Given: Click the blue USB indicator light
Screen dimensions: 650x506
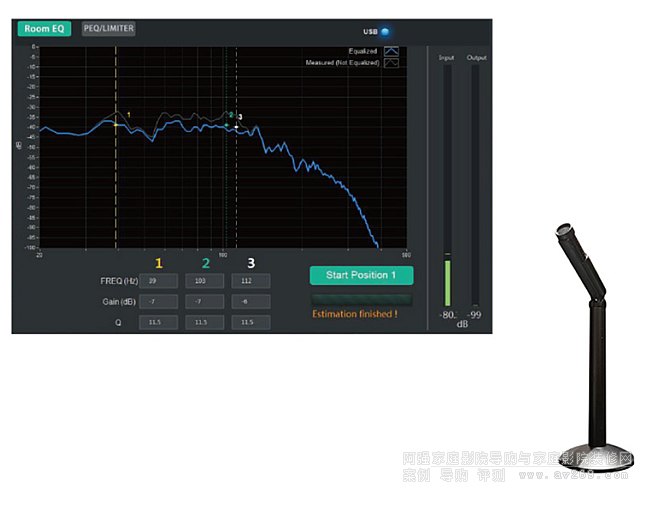Looking at the screenshot, I should (x=385, y=31).
